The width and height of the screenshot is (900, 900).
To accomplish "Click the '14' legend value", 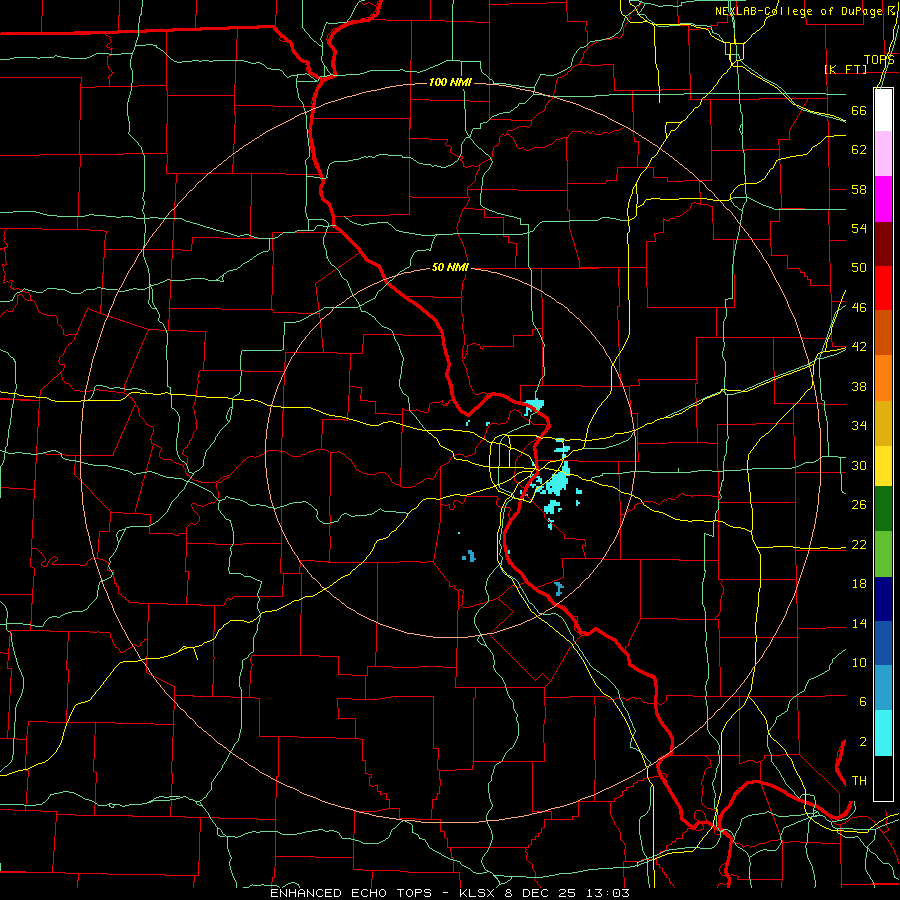I will point(859,623).
